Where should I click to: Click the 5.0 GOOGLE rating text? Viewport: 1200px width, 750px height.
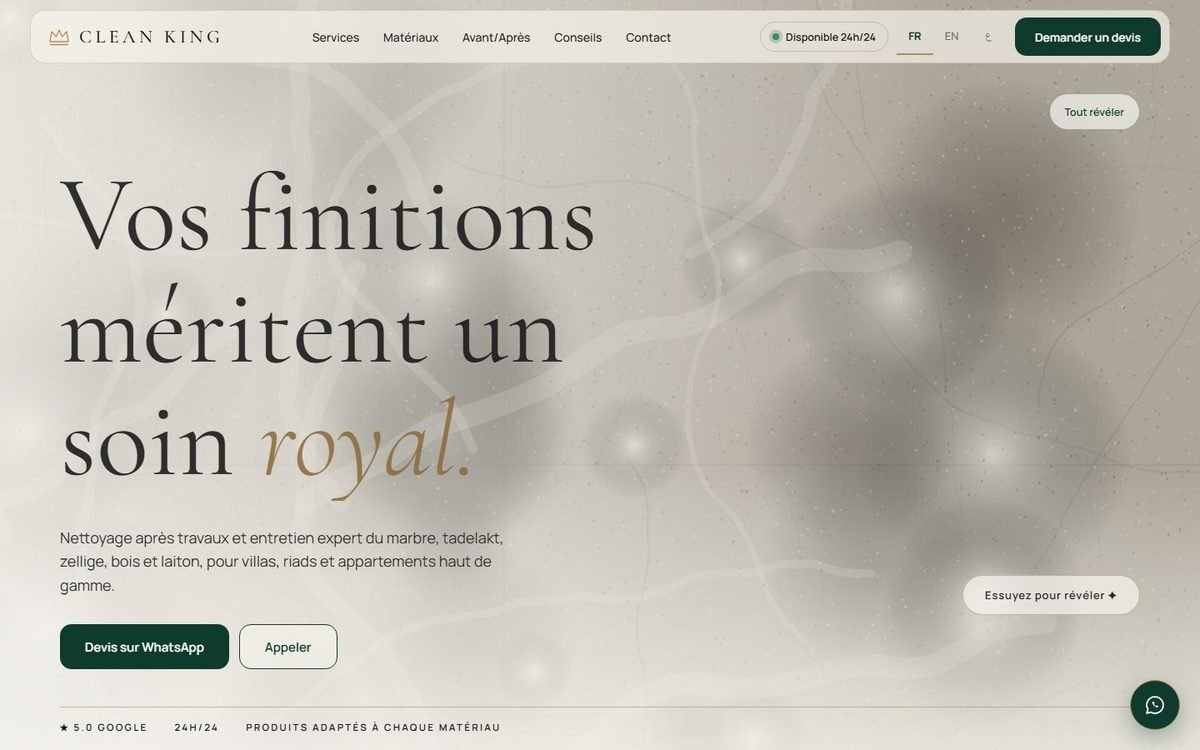[x=104, y=728]
